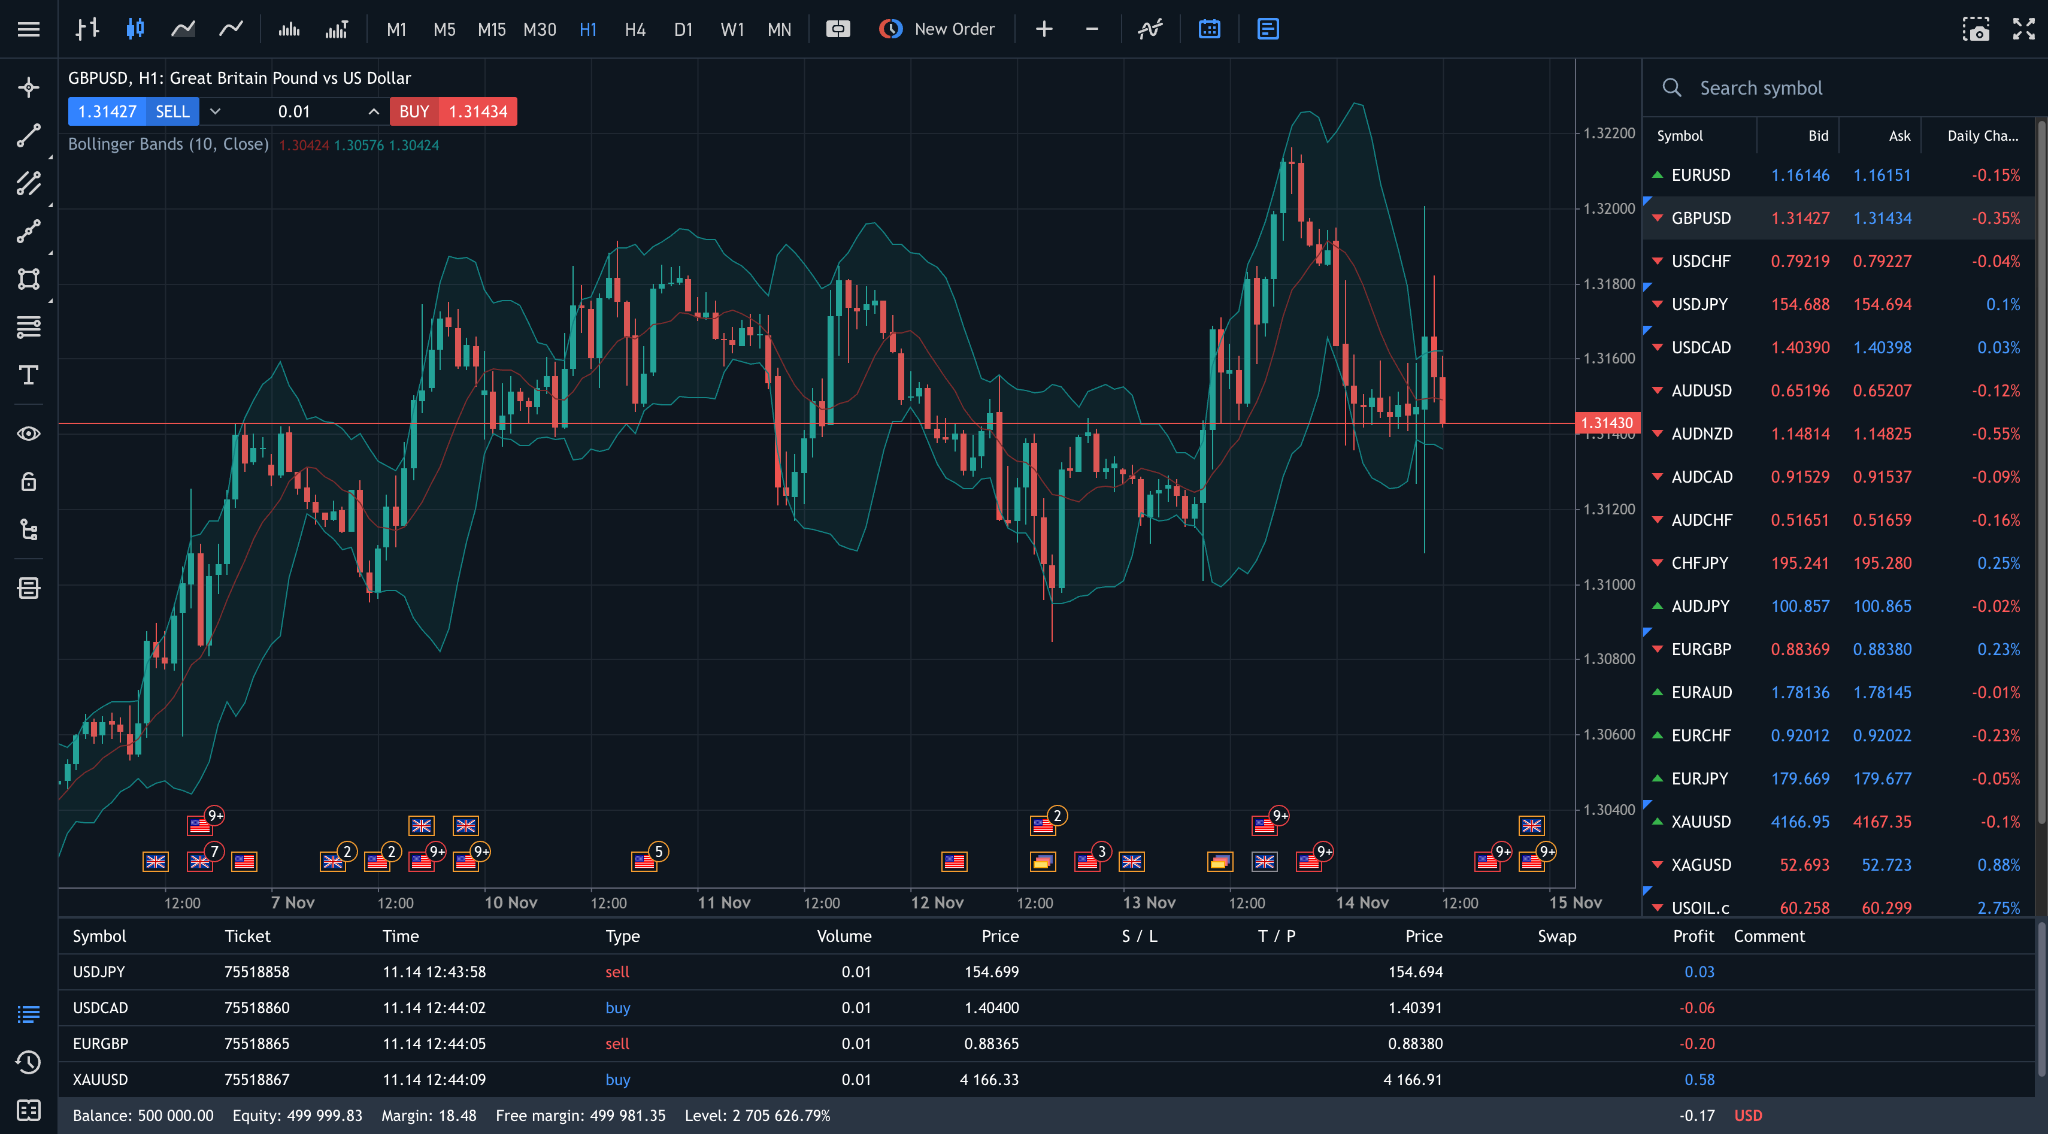
Task: Zoom in the chart with plus icon
Action: tap(1044, 29)
